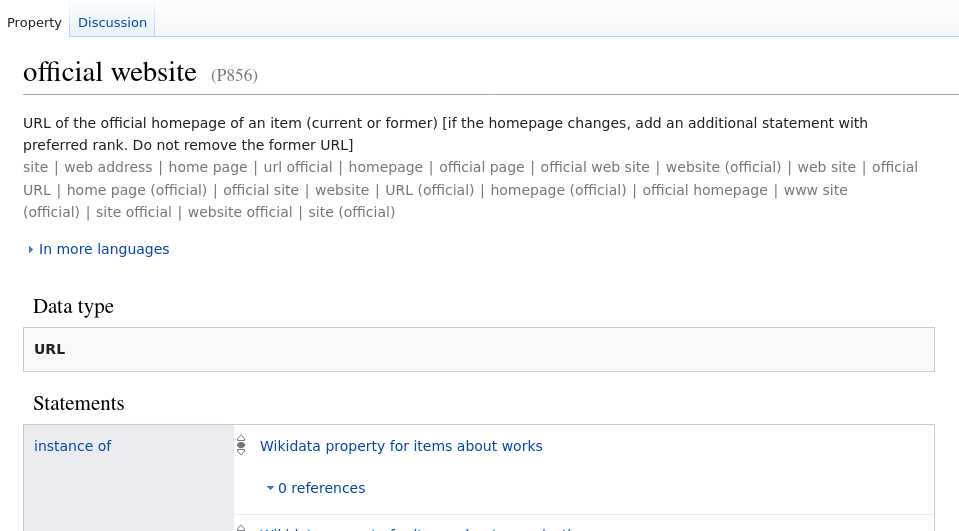Switch to the Discussion tab

(x=112, y=22)
